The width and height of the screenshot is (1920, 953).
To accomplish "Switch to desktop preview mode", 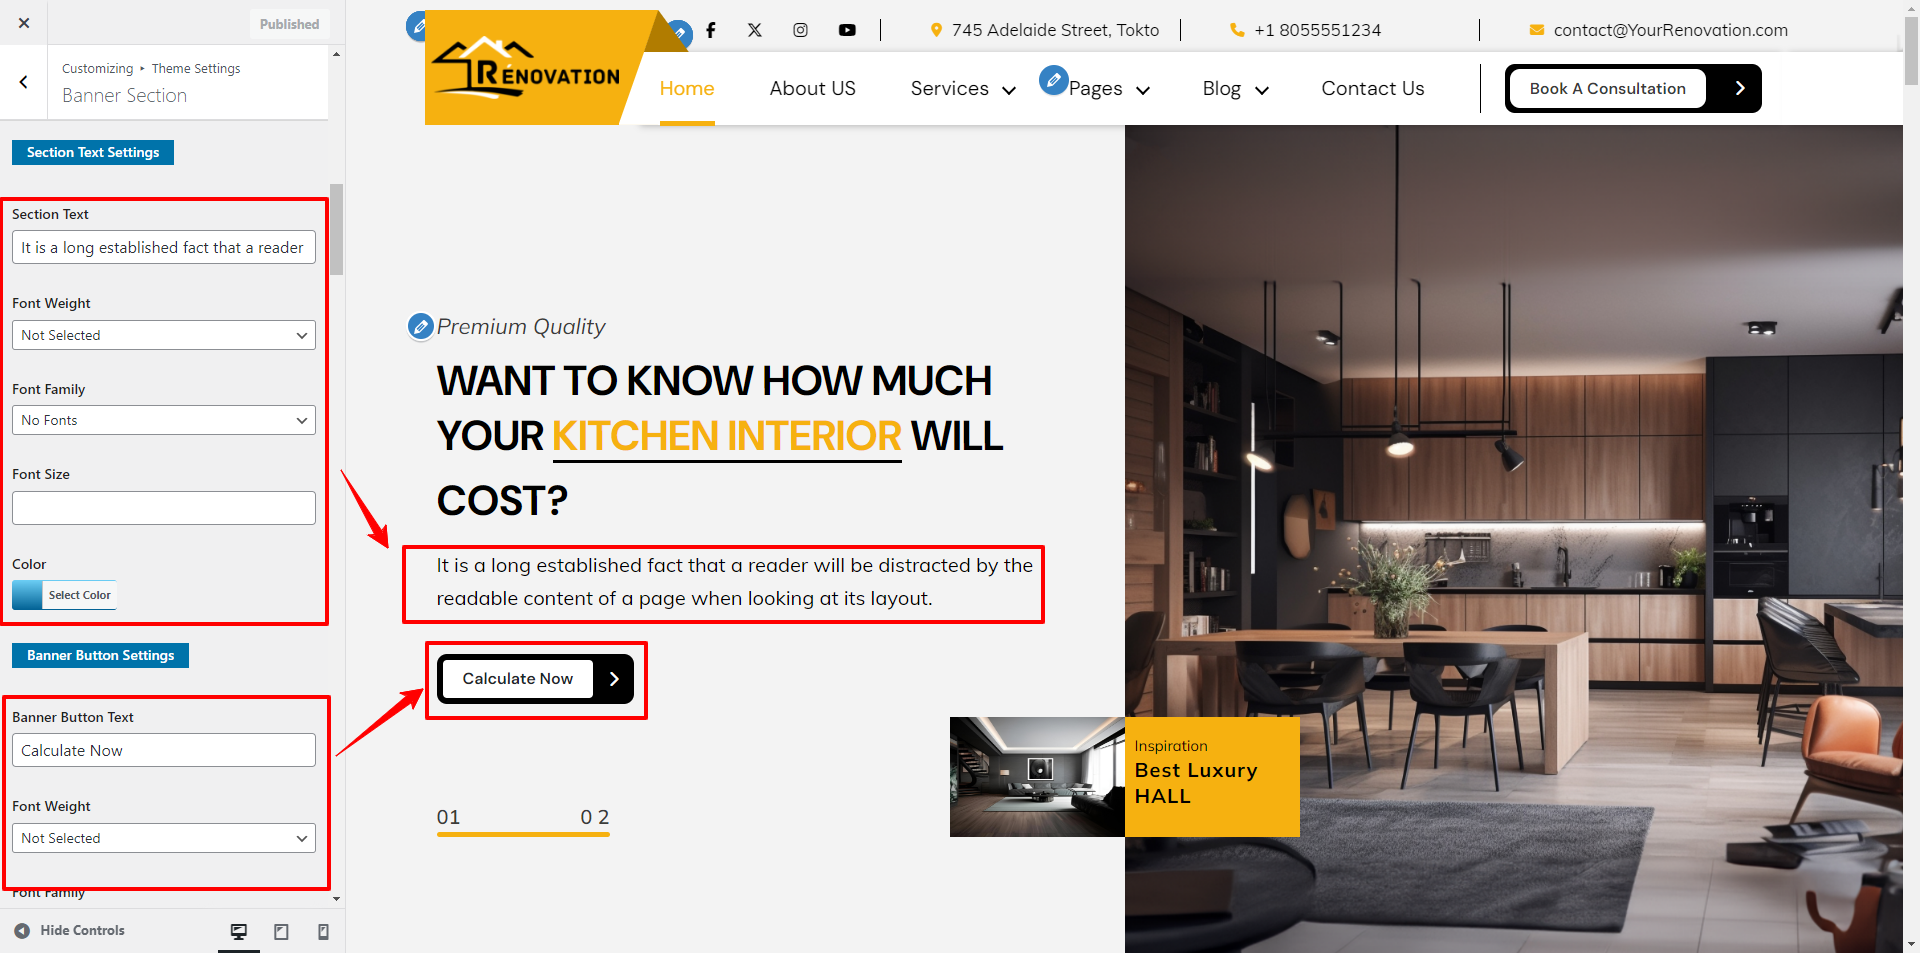I will [239, 932].
